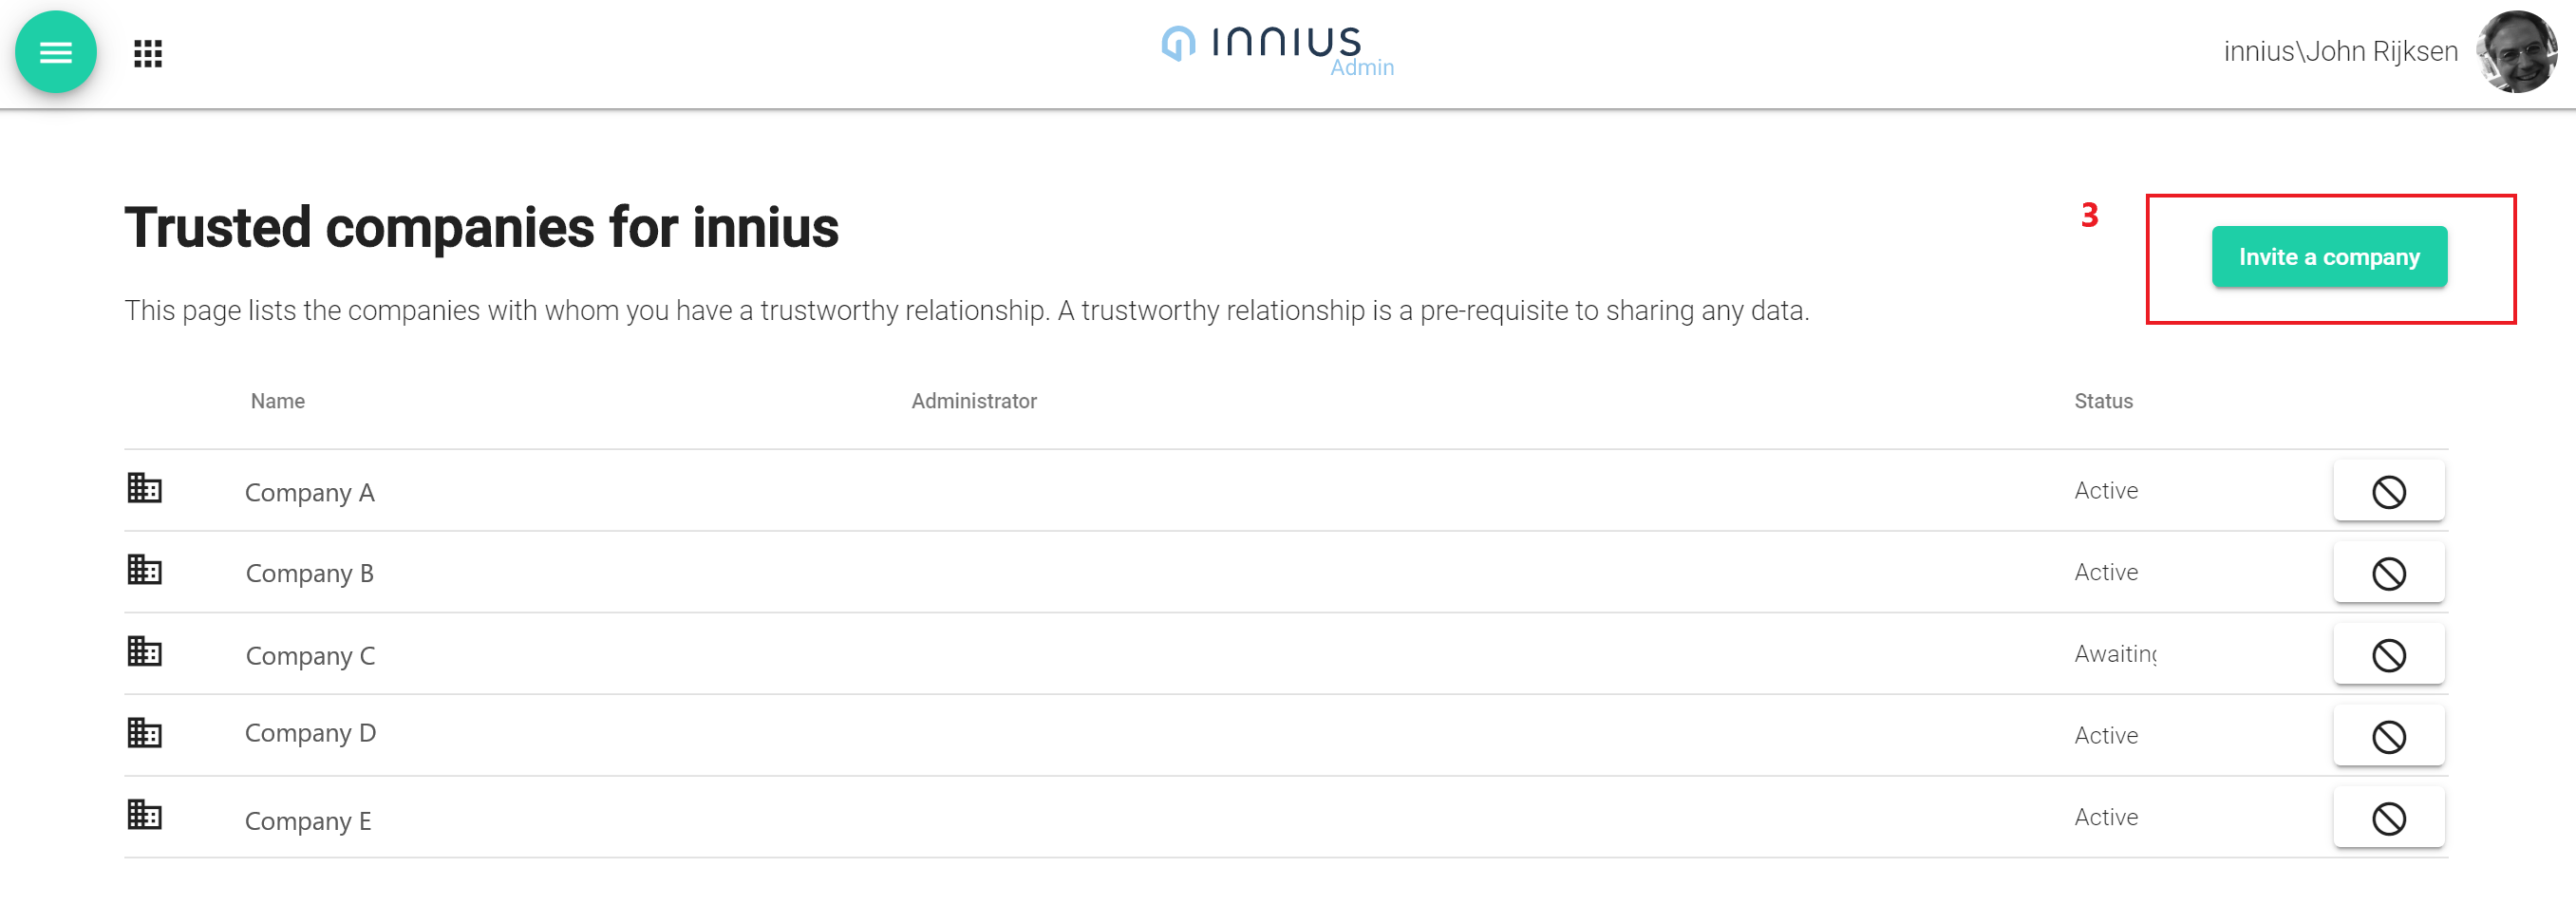This screenshot has width=2576, height=904.
Task: Block Company B trust relationship
Action: [2388, 573]
